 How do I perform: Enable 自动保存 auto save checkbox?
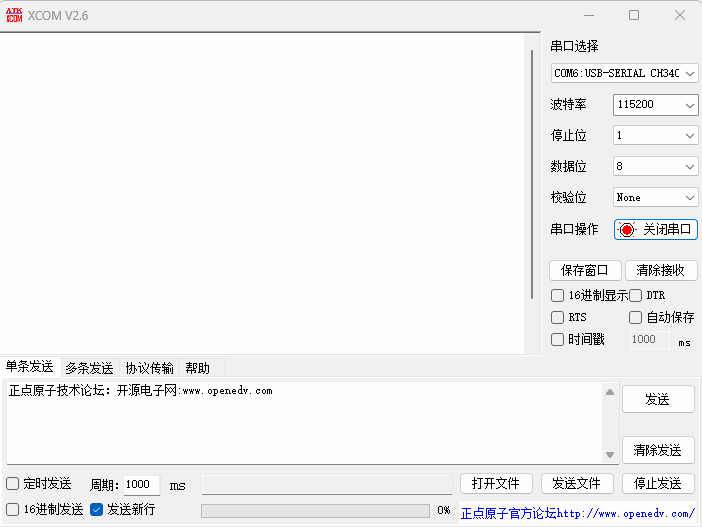click(635, 317)
